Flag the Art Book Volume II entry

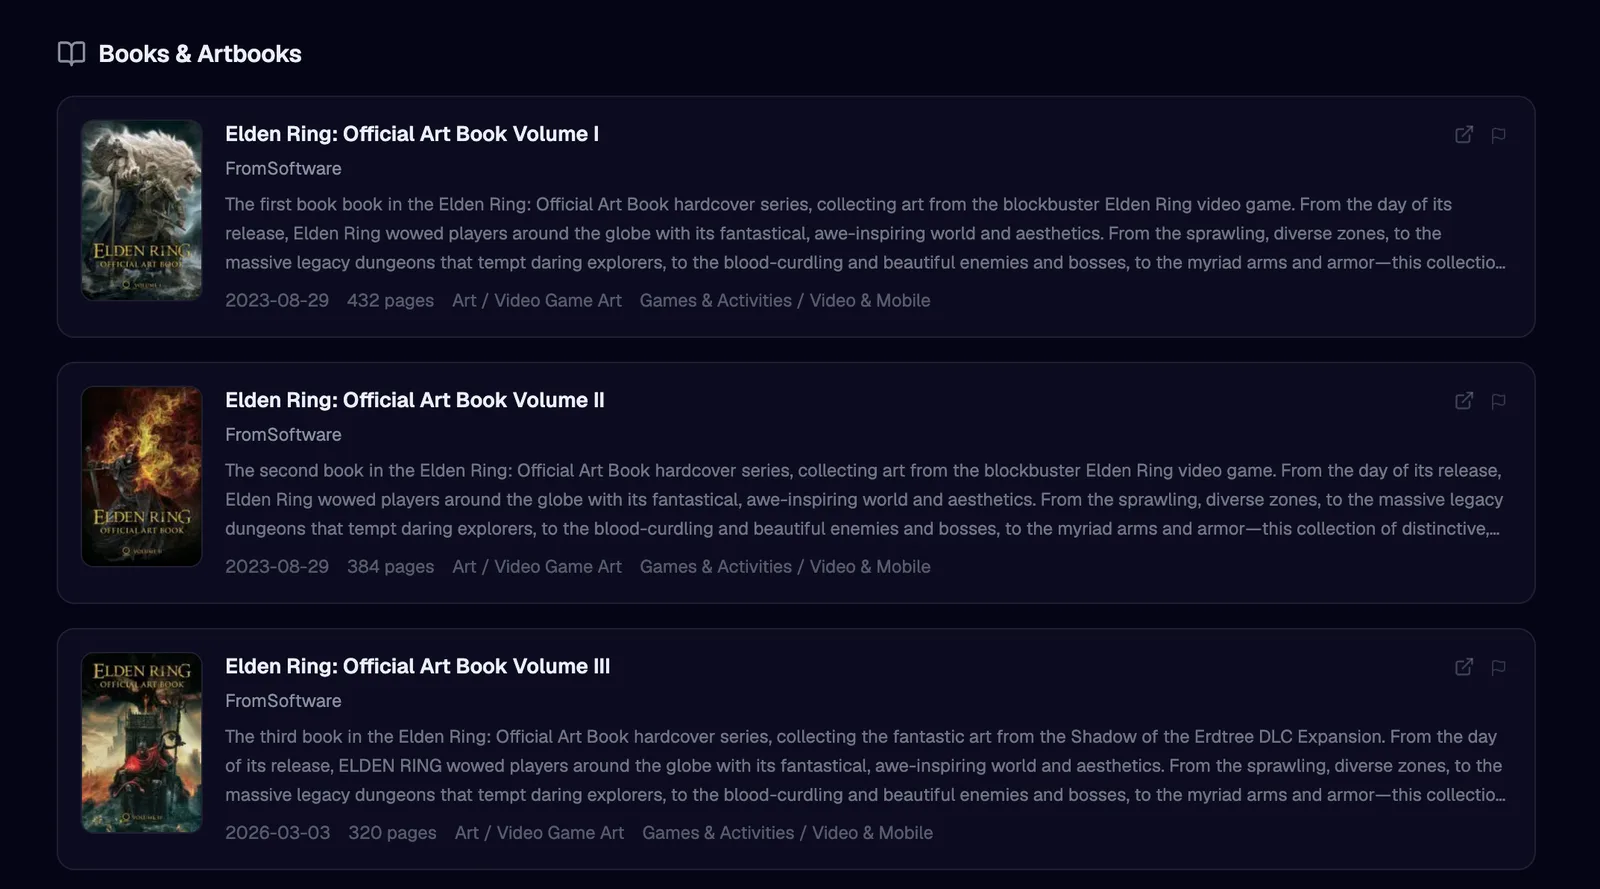1498,401
